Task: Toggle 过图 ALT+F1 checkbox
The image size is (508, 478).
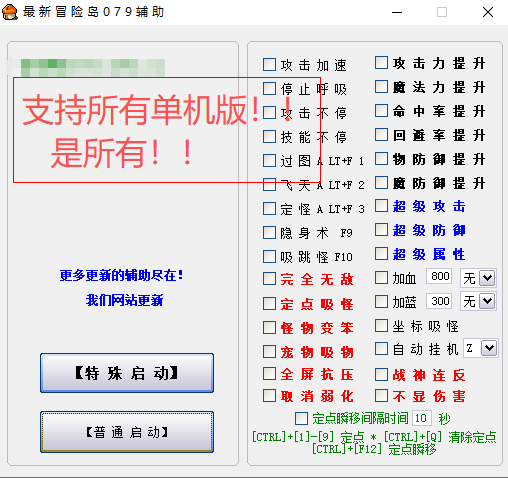Action: point(269,161)
